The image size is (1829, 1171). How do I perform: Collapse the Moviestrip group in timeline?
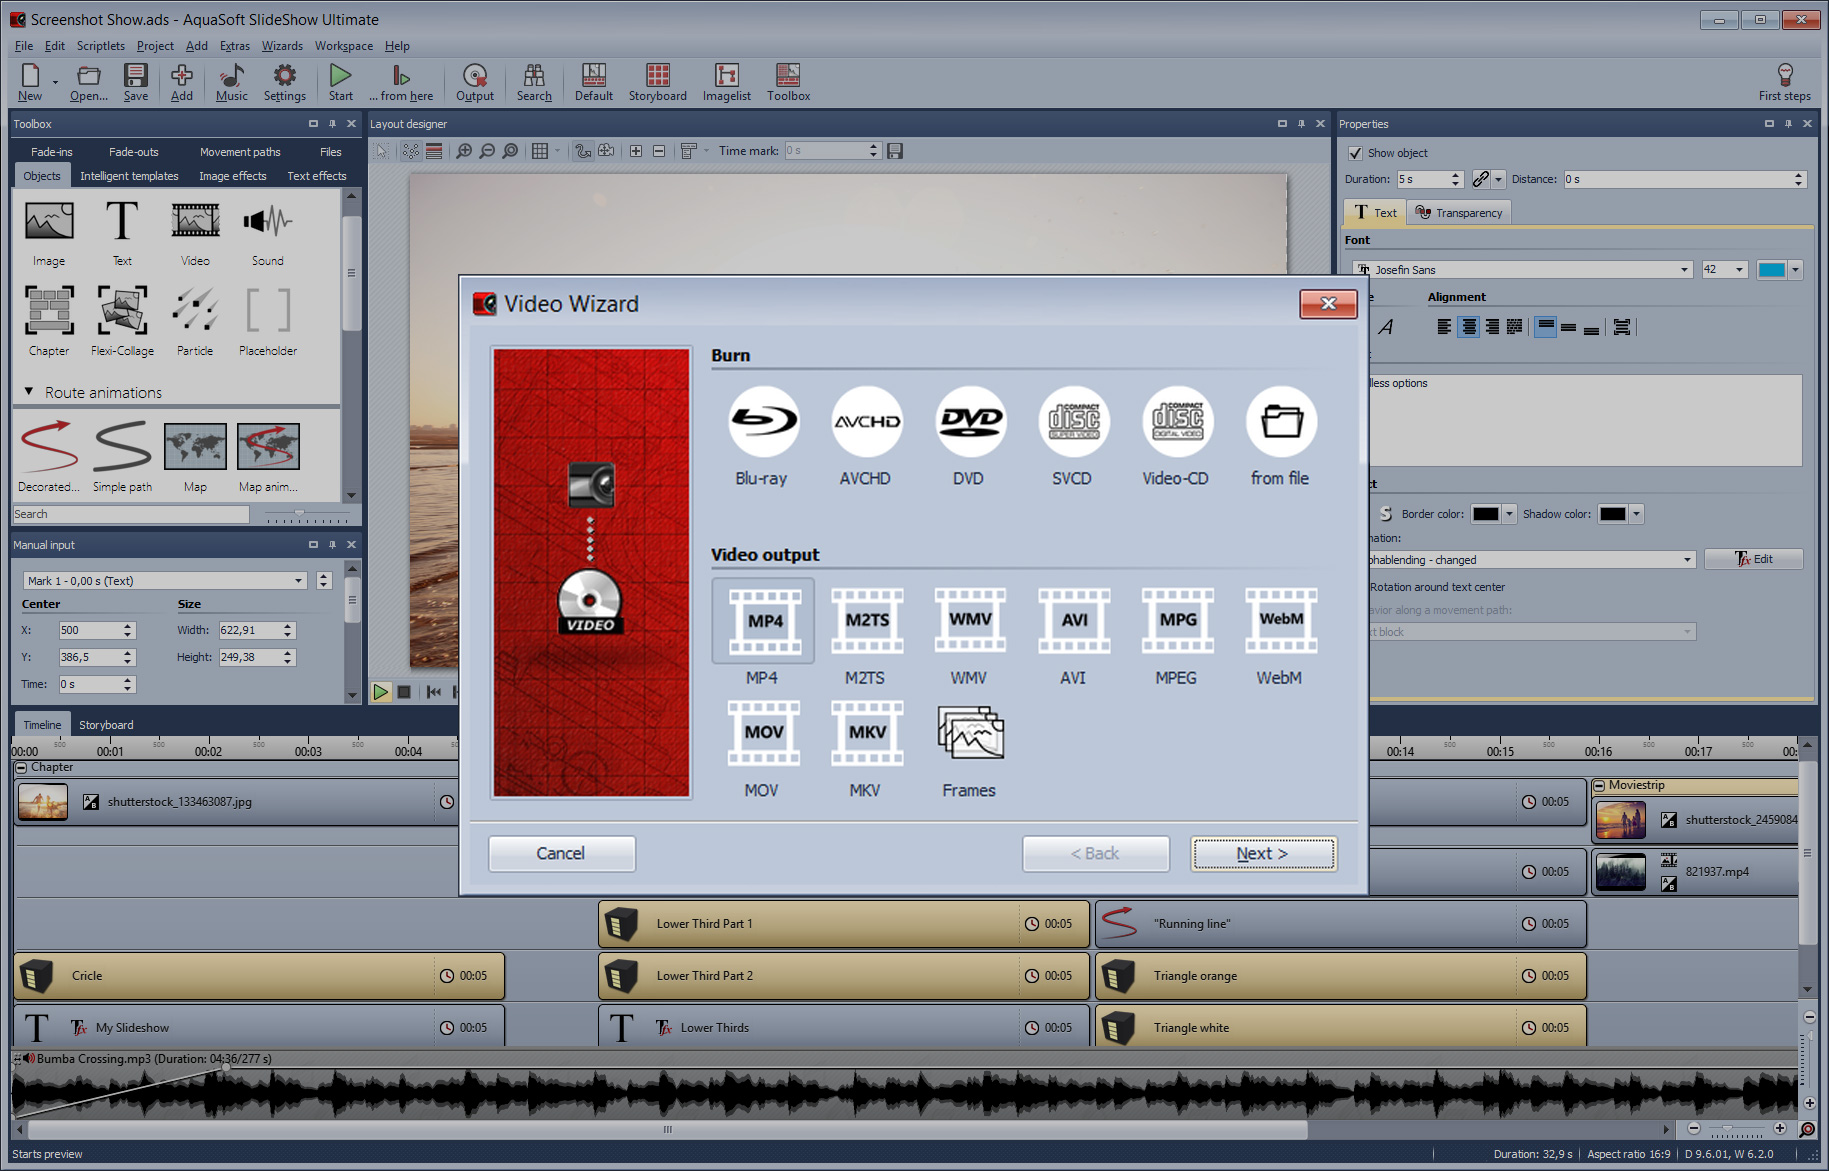click(x=1599, y=786)
